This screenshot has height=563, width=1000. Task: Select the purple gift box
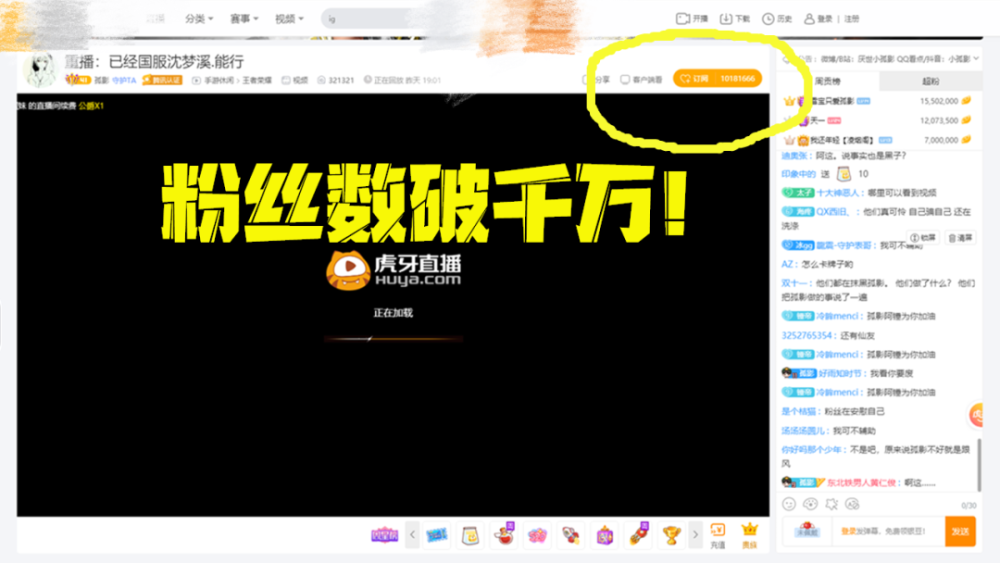[605, 535]
